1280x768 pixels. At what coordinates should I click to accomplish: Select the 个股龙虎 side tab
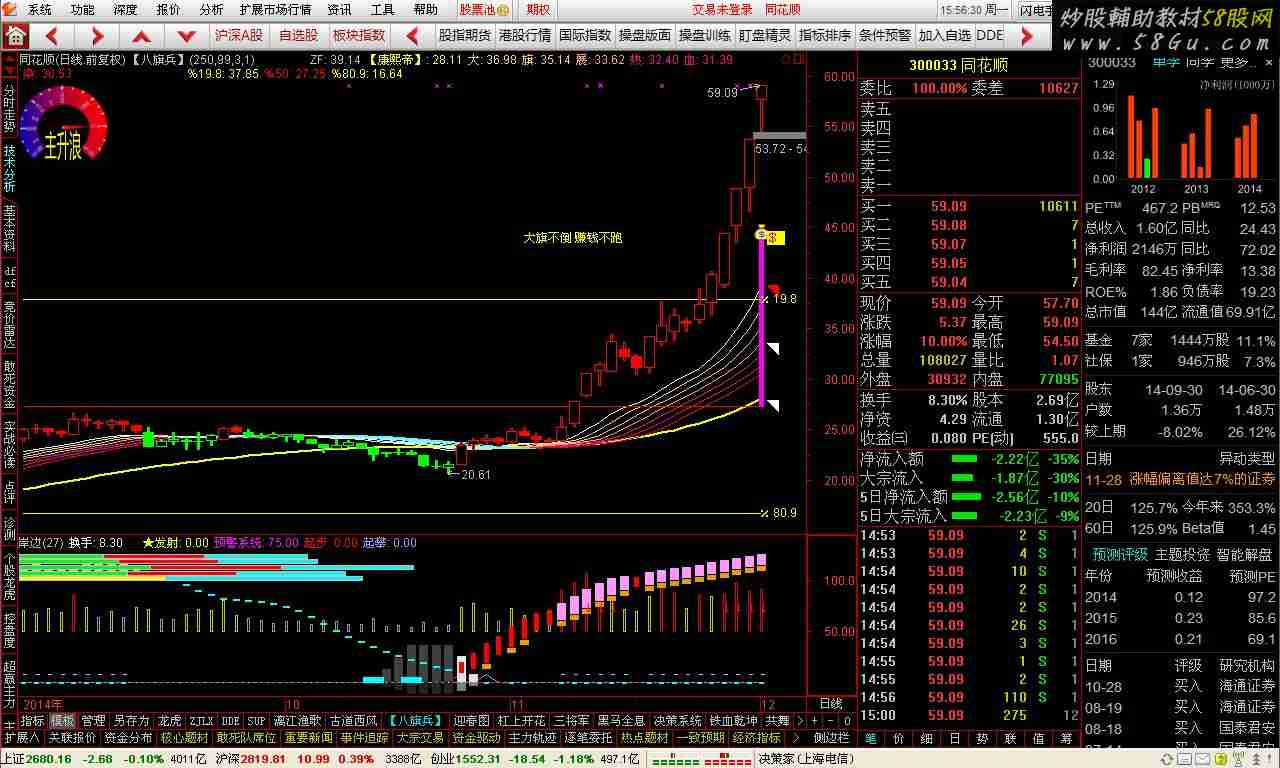(9, 574)
